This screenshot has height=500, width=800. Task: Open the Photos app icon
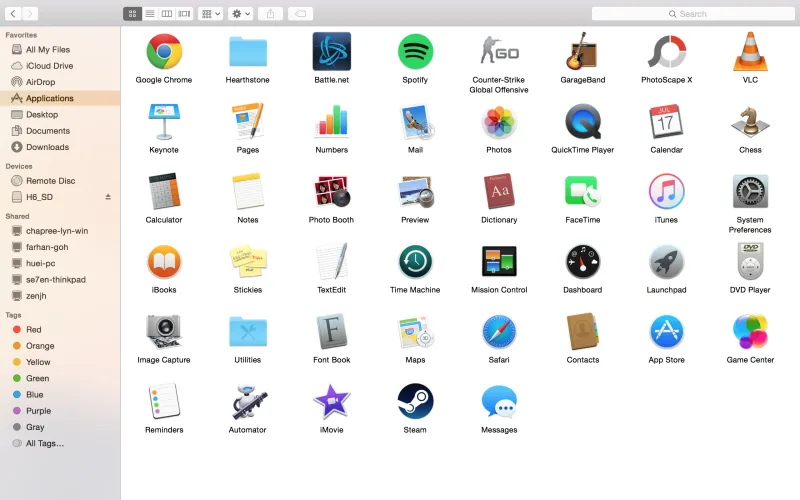point(499,121)
